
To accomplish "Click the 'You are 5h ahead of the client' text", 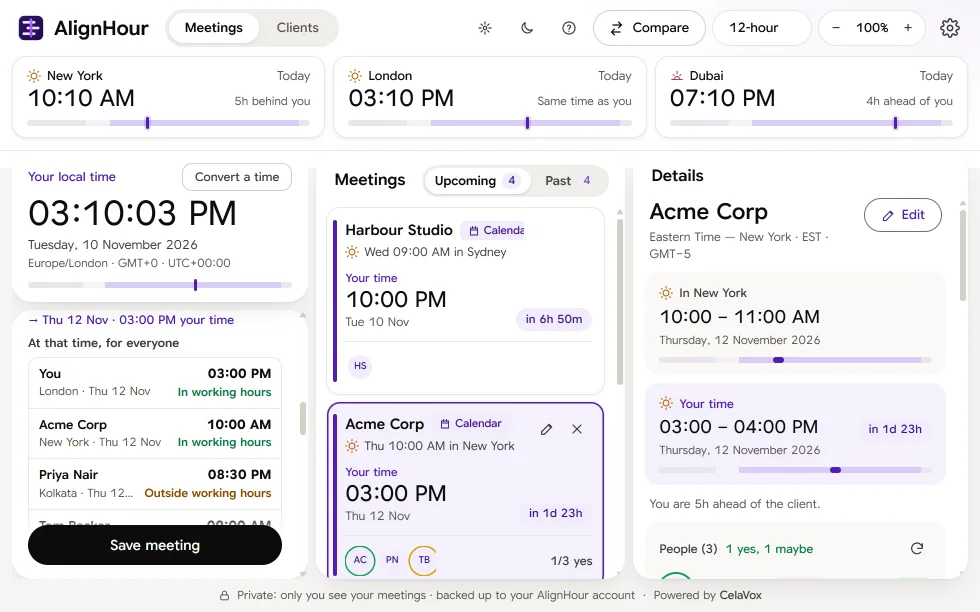I will click(734, 504).
